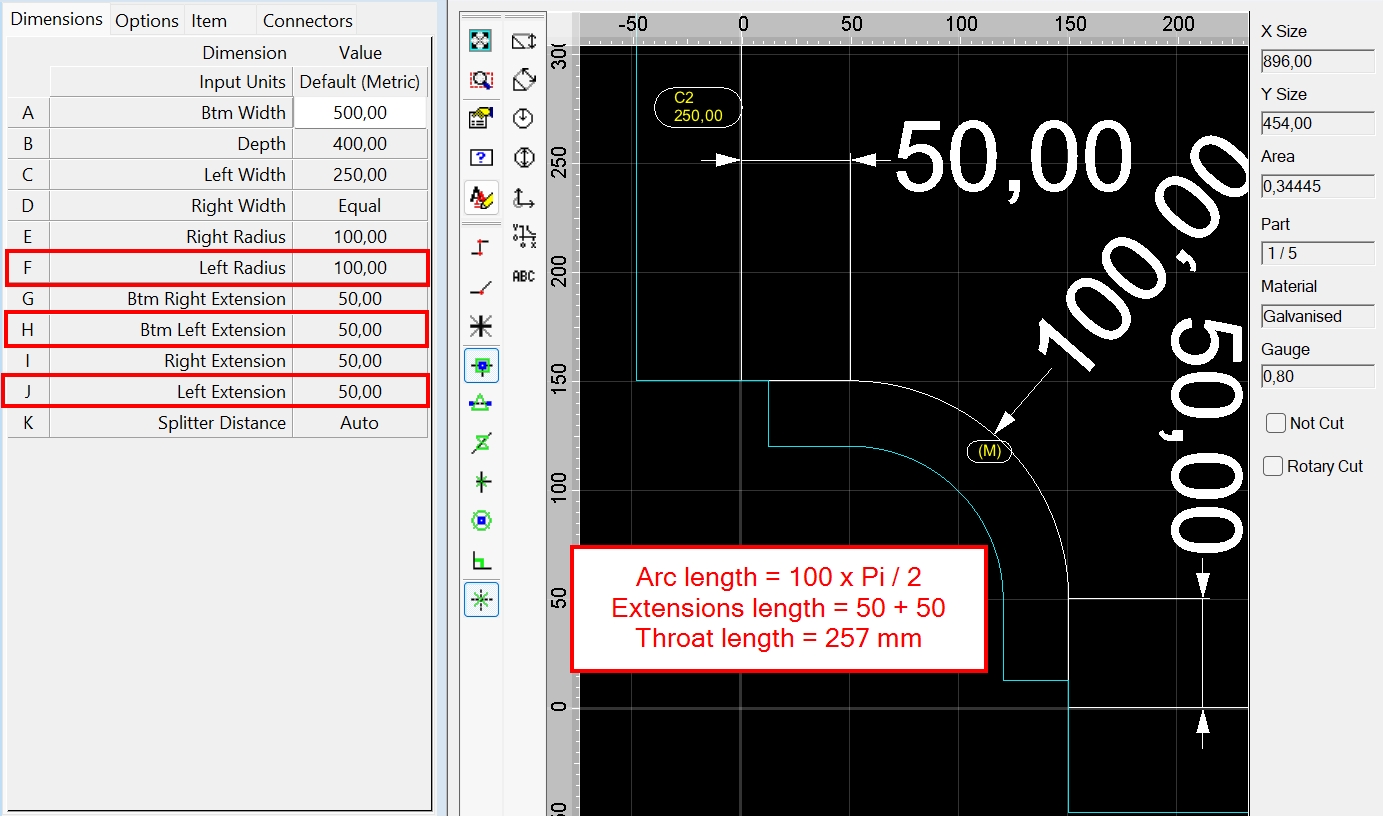Tick the Rotary Cut checkbox
Viewport: 1383px width, 816px height.
click(1273, 466)
